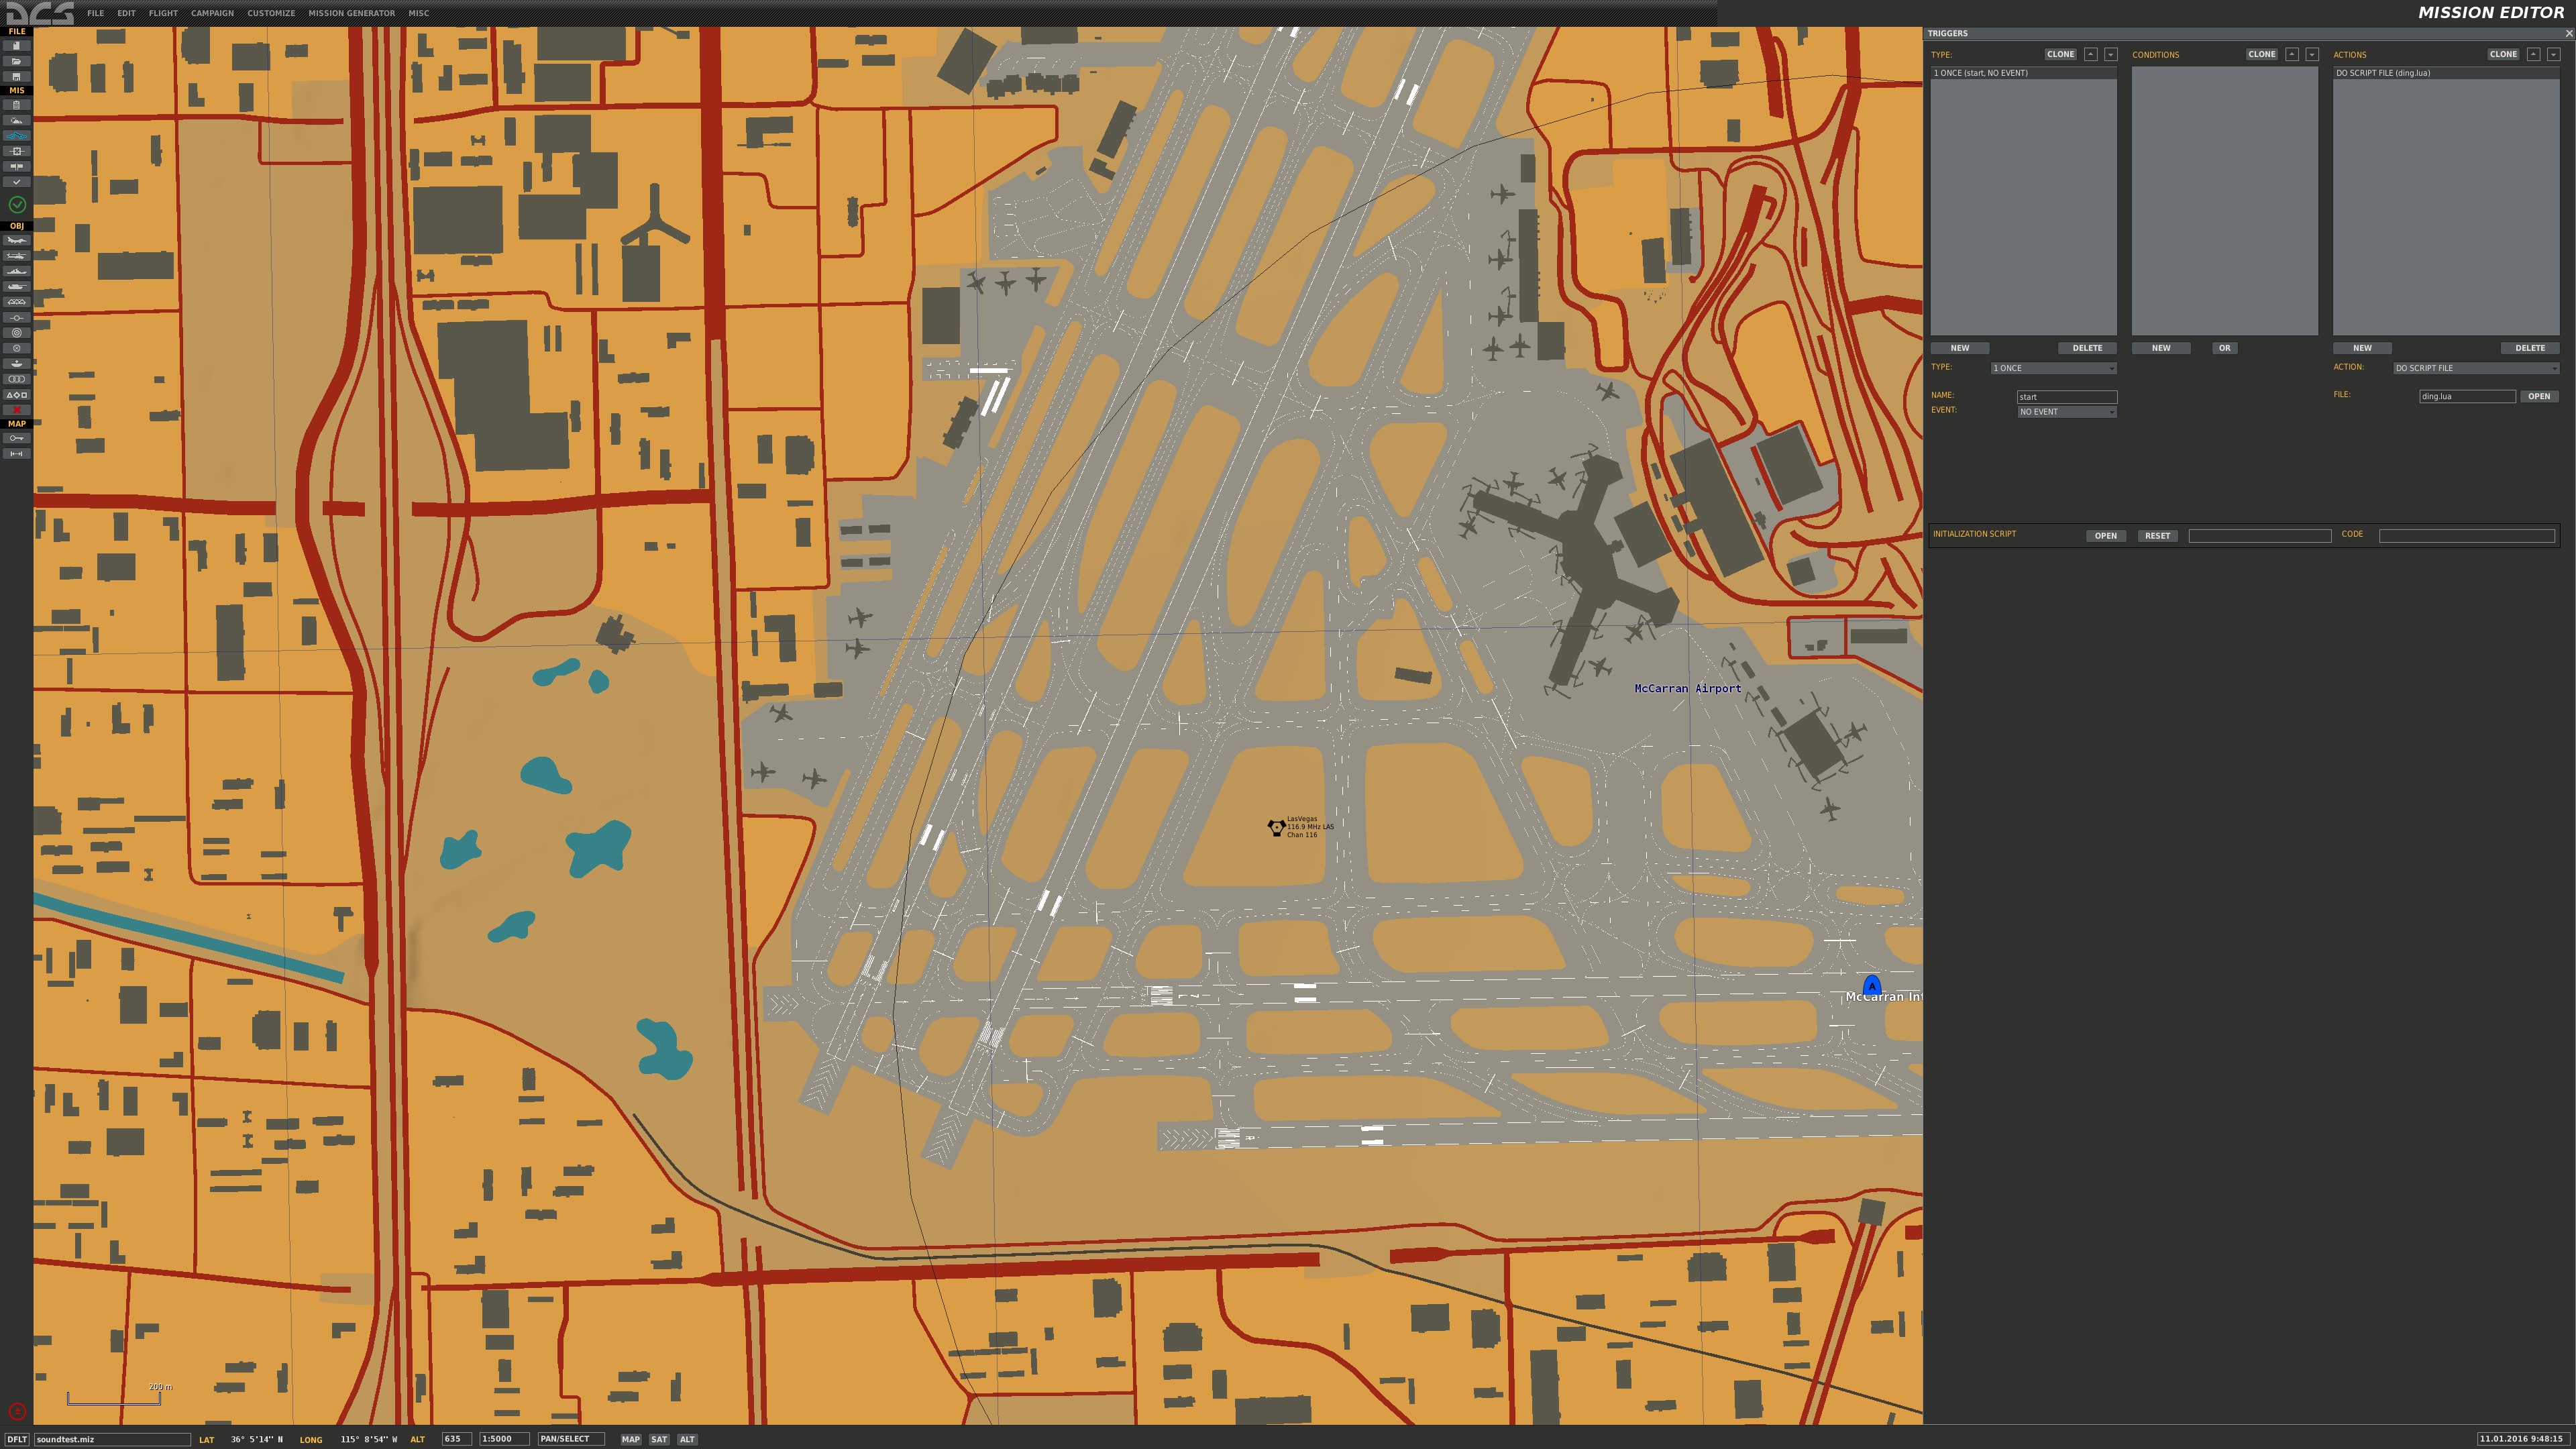Place a ground vehicle group
The image size is (2576, 1449).
(x=16, y=287)
